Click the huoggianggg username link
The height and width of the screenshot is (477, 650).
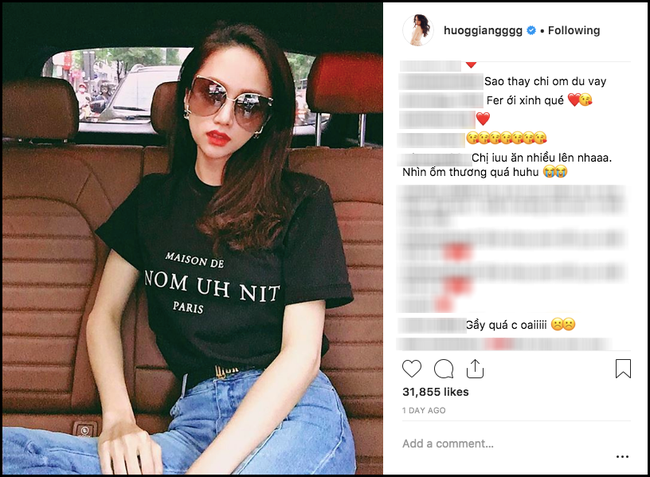472,31
